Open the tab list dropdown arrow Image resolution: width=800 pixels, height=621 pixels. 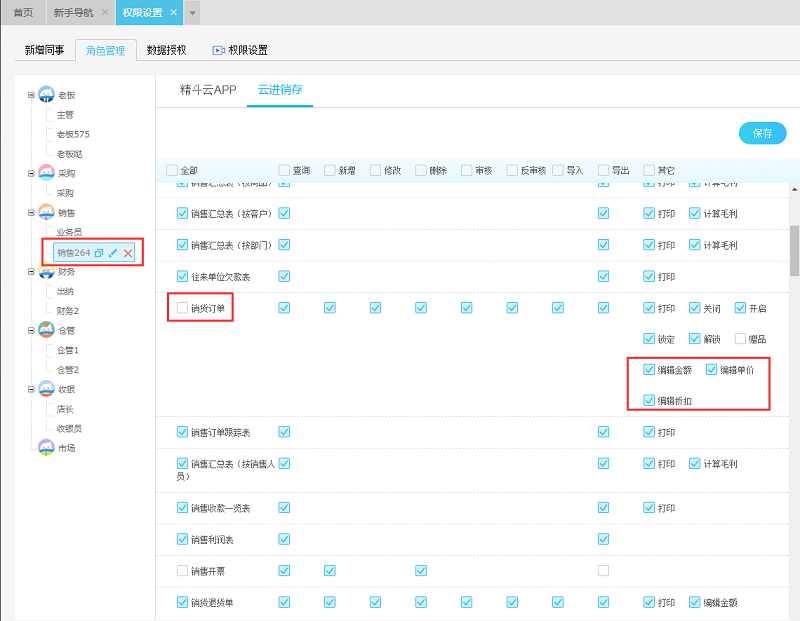point(192,13)
